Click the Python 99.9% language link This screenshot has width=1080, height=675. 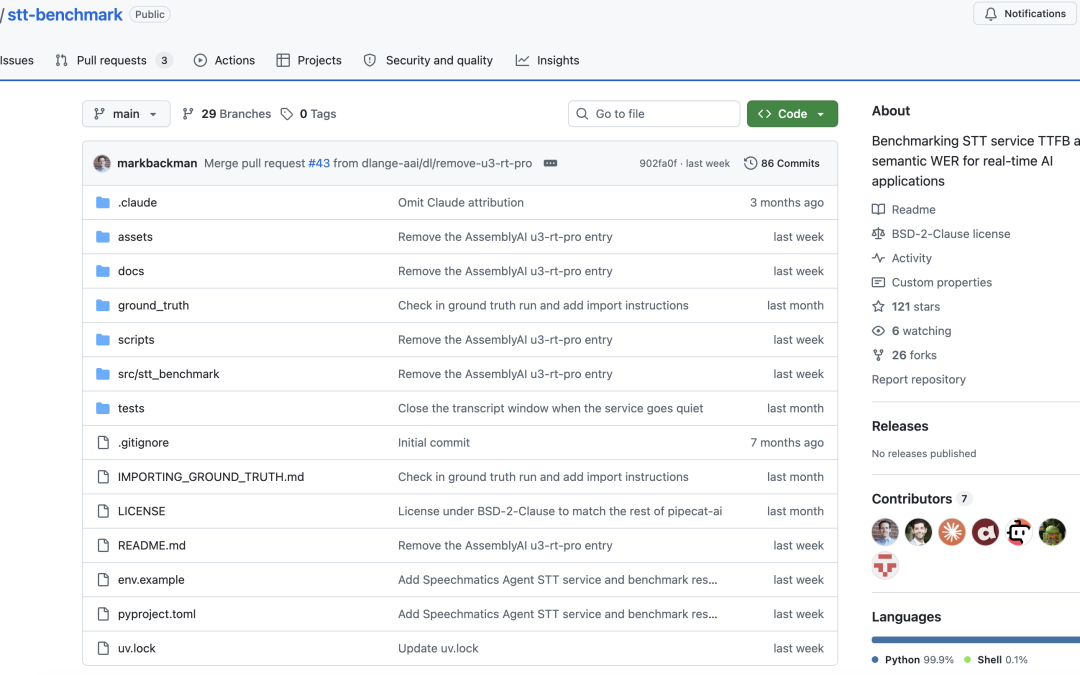[x=913, y=660]
